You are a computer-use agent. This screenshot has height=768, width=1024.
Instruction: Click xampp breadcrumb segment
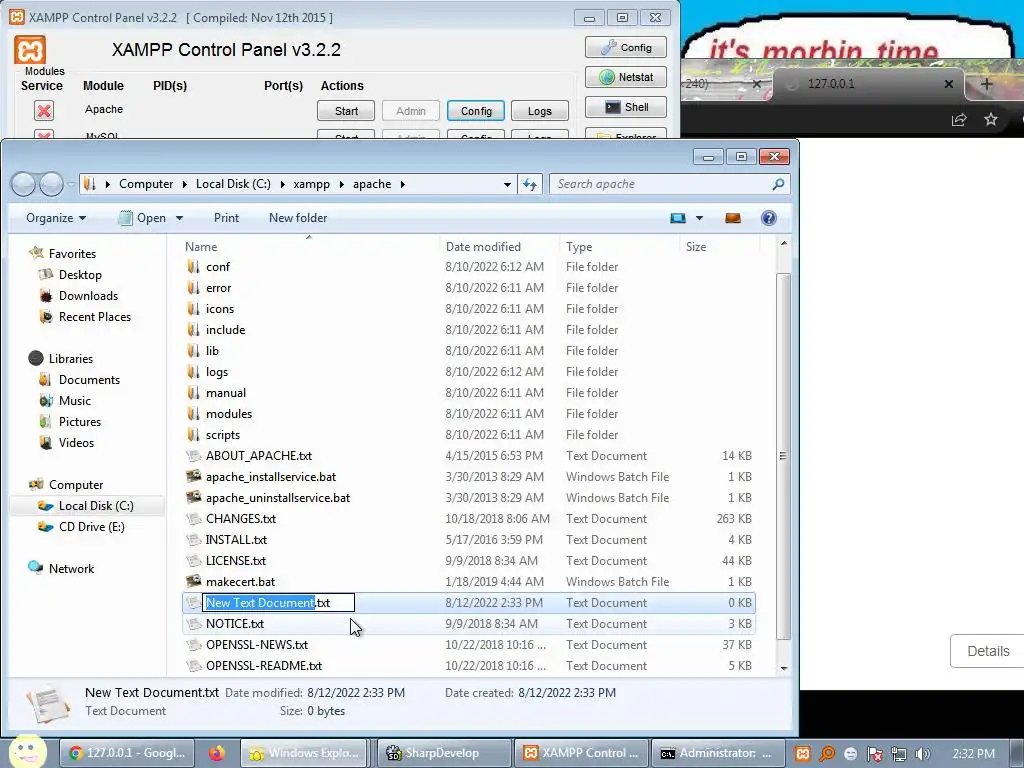[312, 184]
